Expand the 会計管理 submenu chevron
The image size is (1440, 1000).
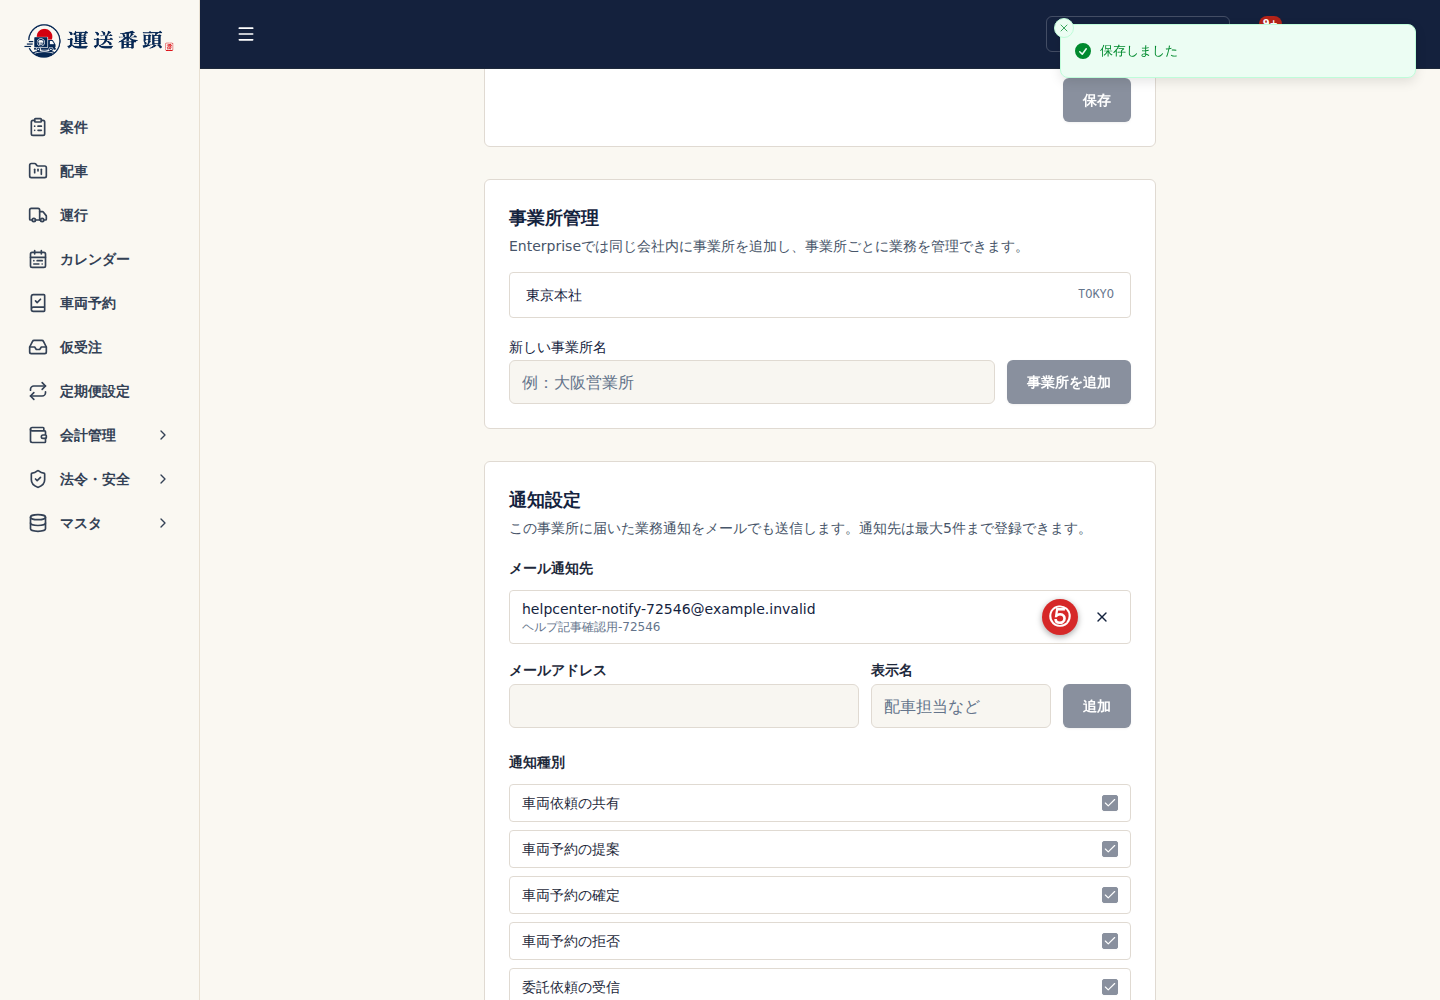click(x=163, y=435)
